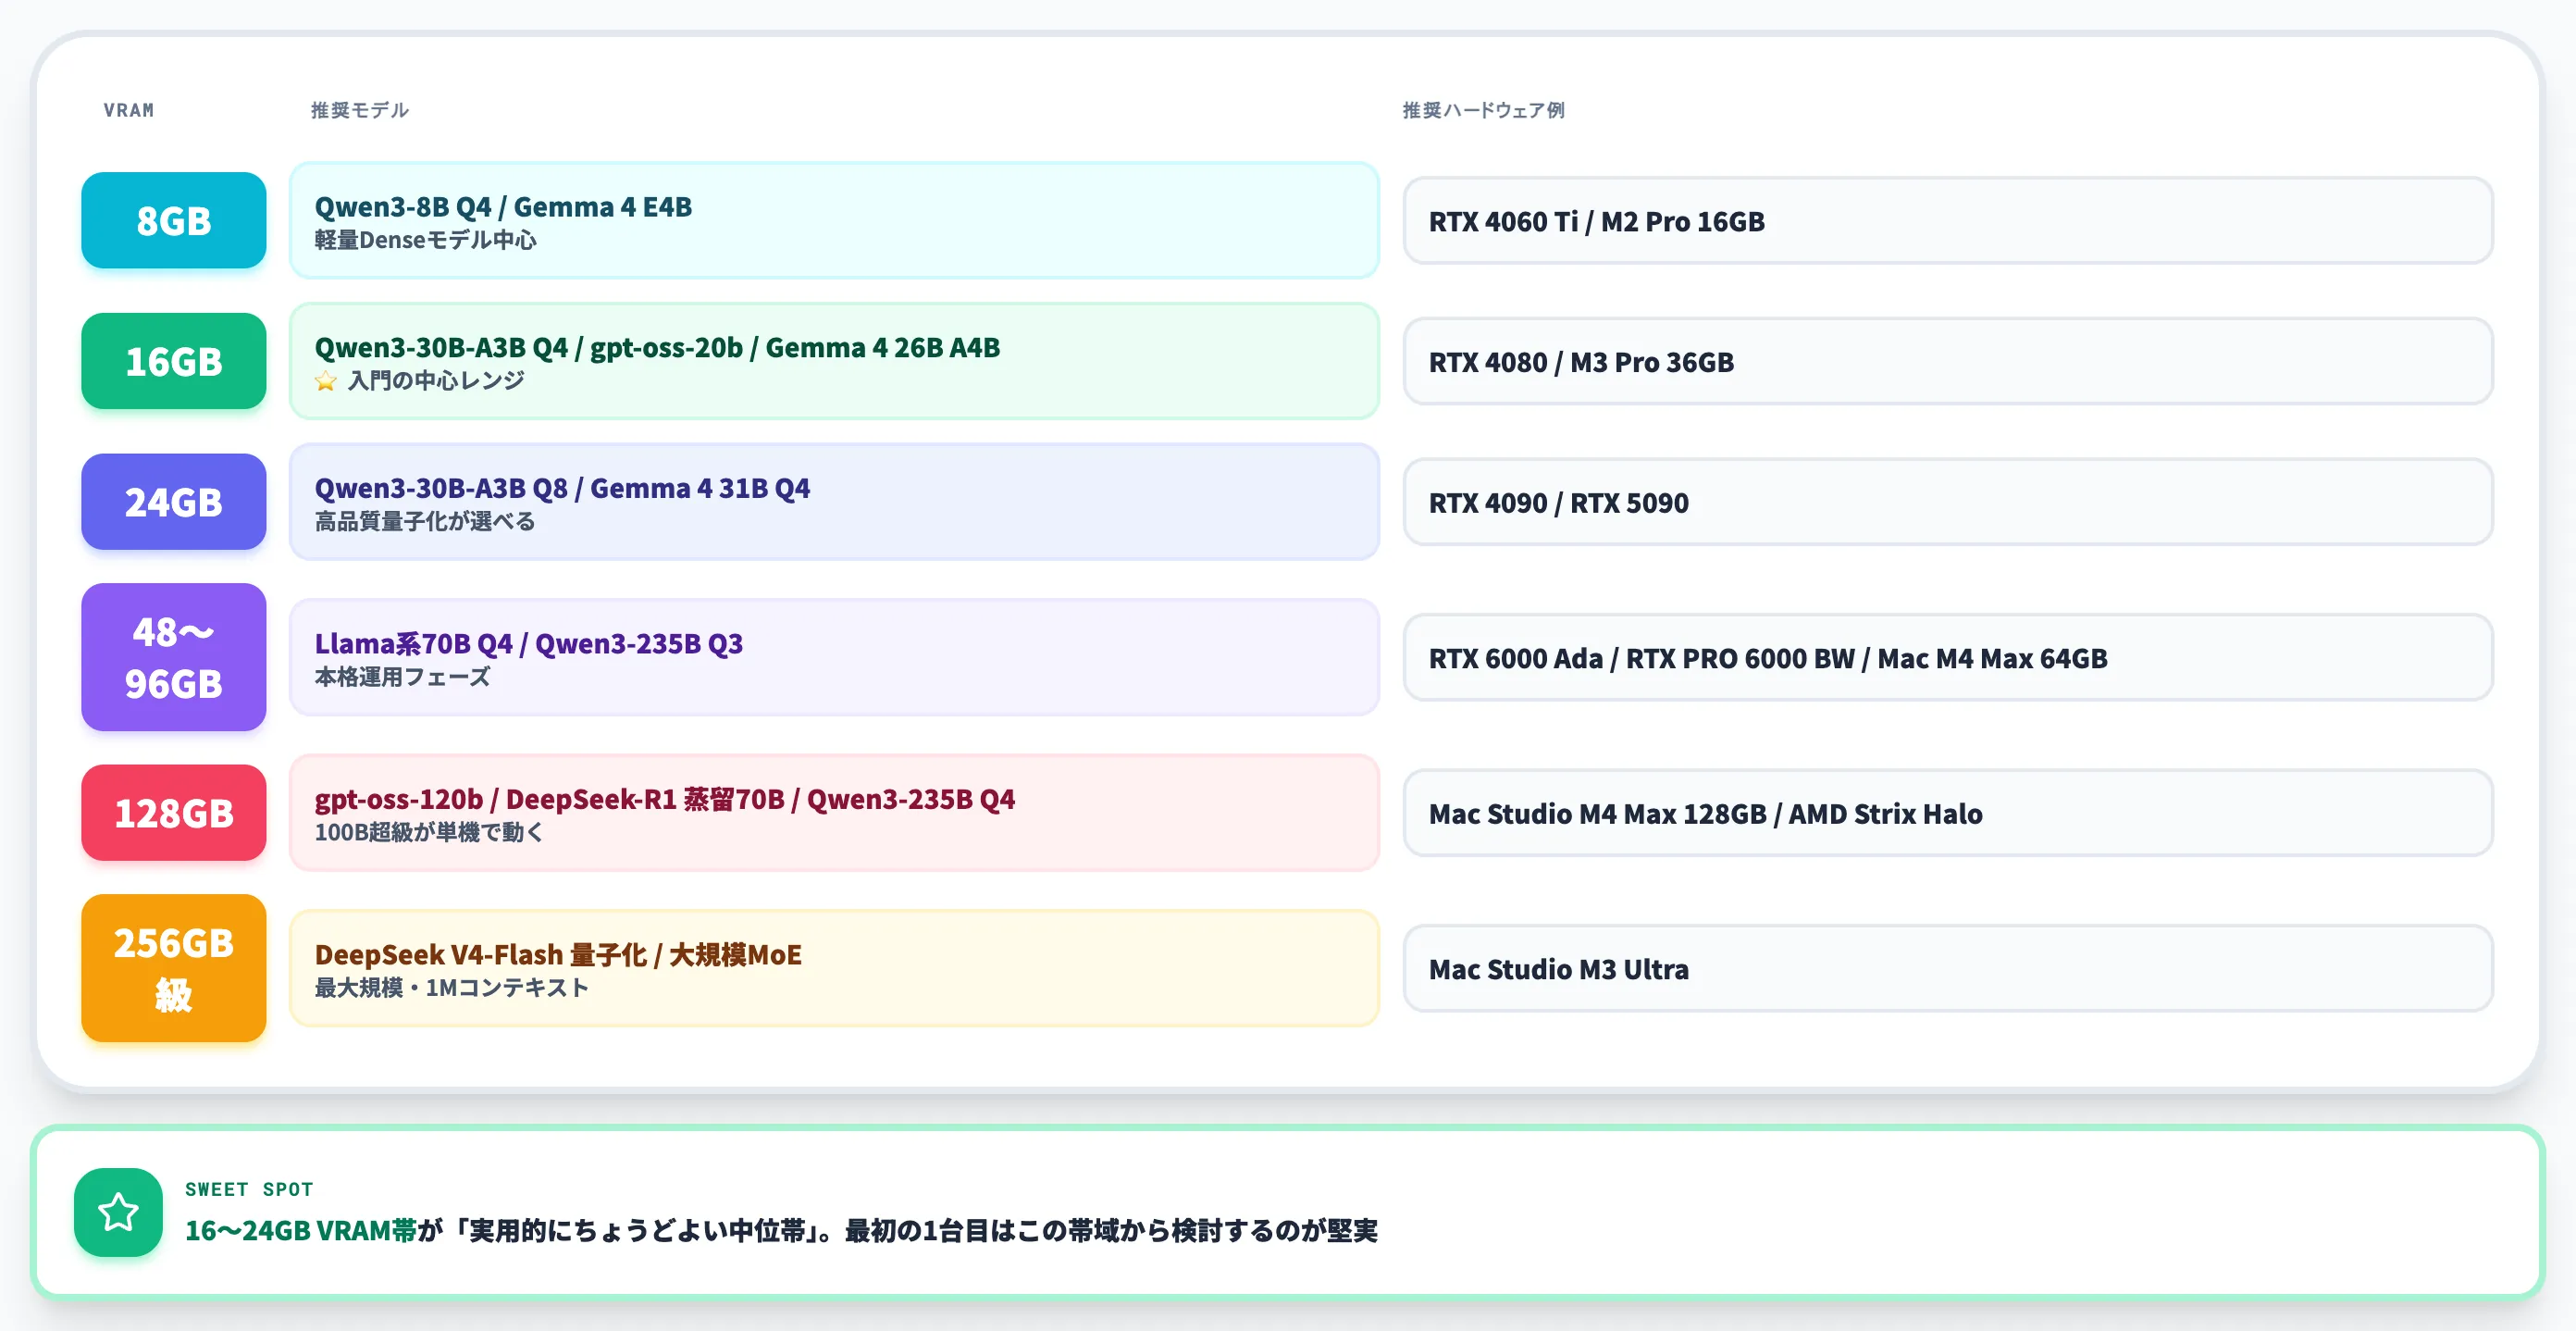This screenshot has width=2576, height=1331.
Task: Click the RTX 4080 / M3 Pro 36GB card
Action: coord(1948,361)
